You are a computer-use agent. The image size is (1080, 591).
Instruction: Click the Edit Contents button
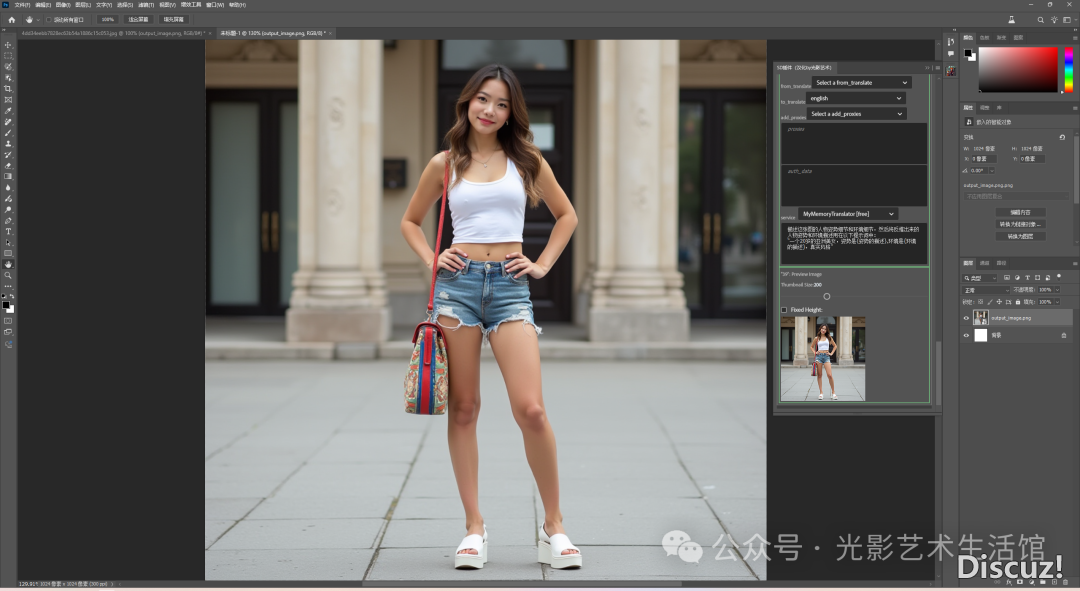click(1020, 212)
